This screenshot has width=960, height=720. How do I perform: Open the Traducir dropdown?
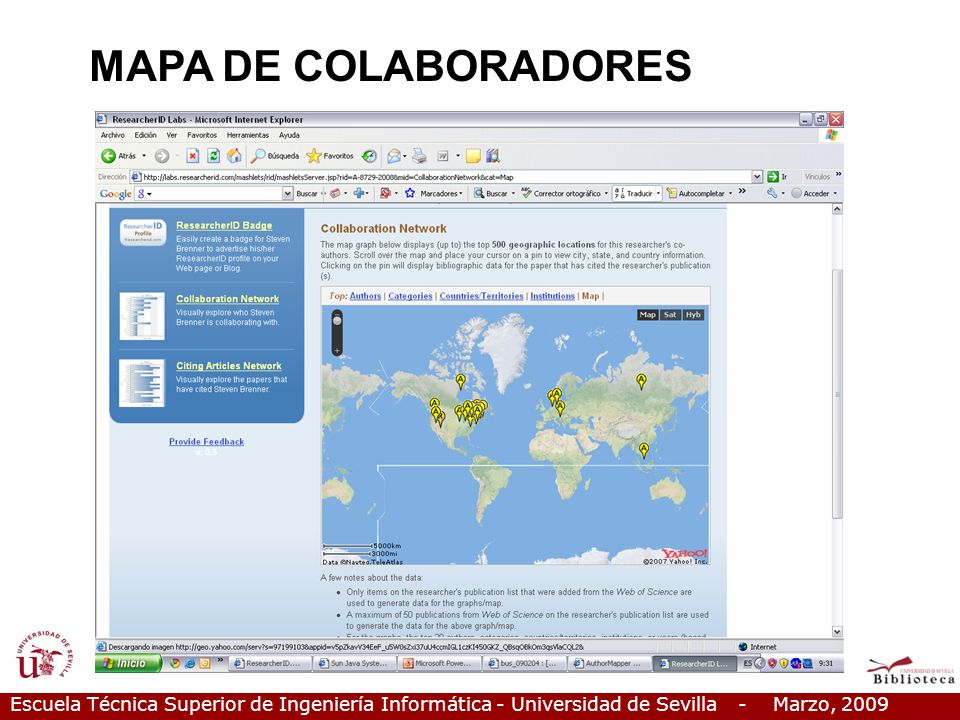pos(658,193)
